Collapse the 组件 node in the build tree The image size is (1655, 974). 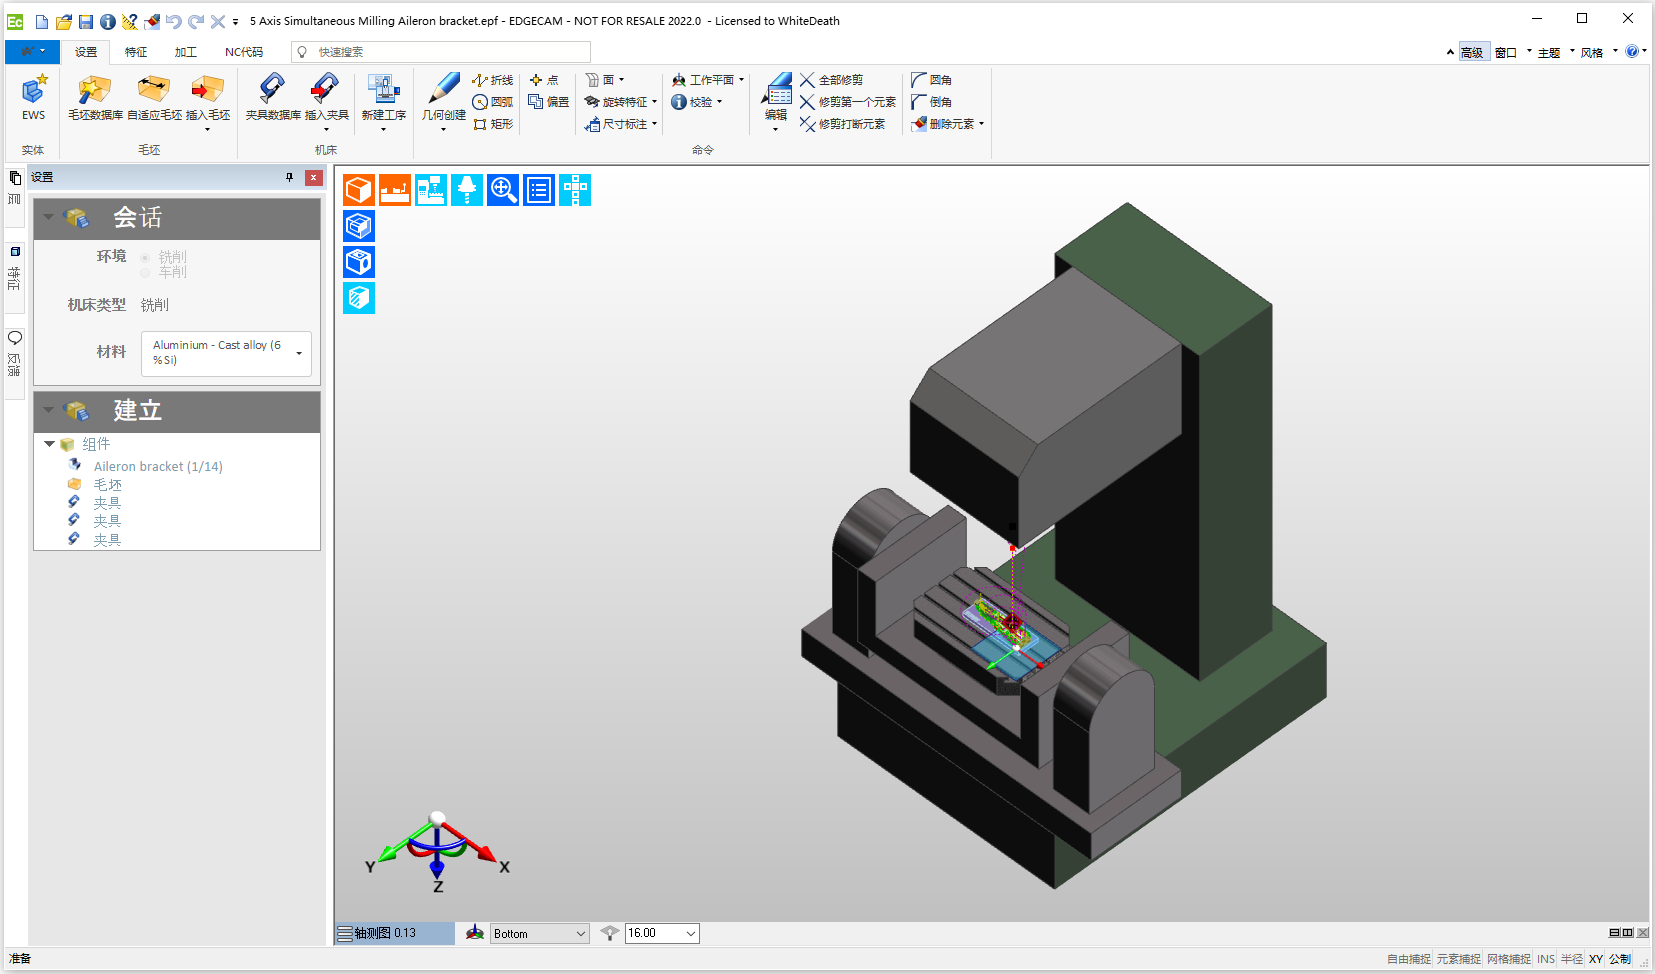tap(49, 444)
